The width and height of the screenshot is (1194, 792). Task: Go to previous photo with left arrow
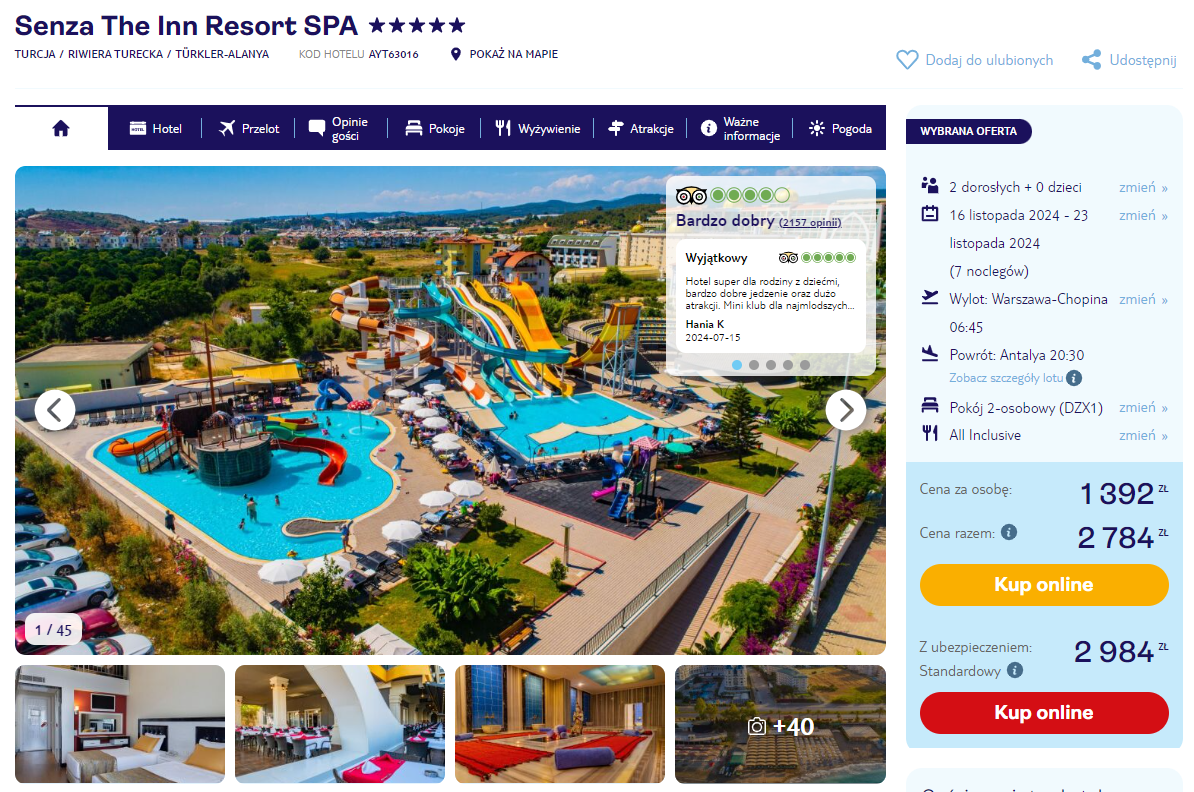55,410
